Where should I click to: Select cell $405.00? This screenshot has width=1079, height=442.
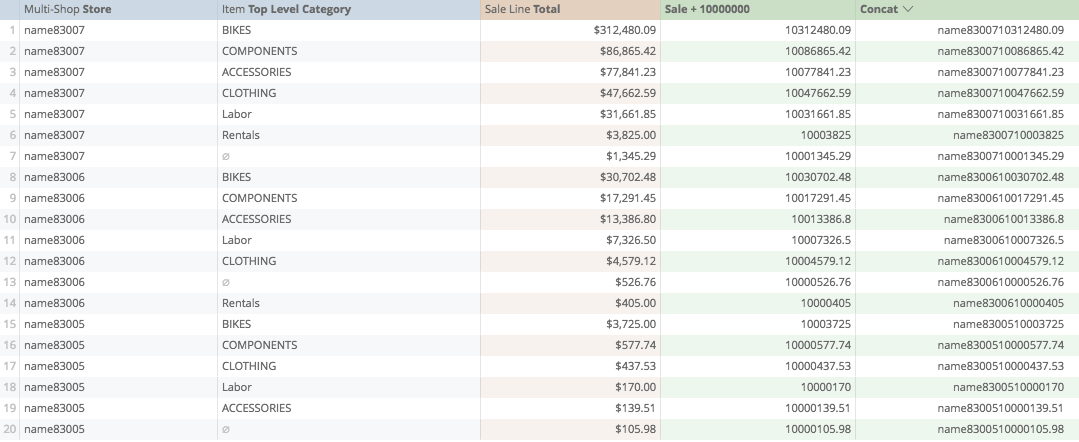570,303
